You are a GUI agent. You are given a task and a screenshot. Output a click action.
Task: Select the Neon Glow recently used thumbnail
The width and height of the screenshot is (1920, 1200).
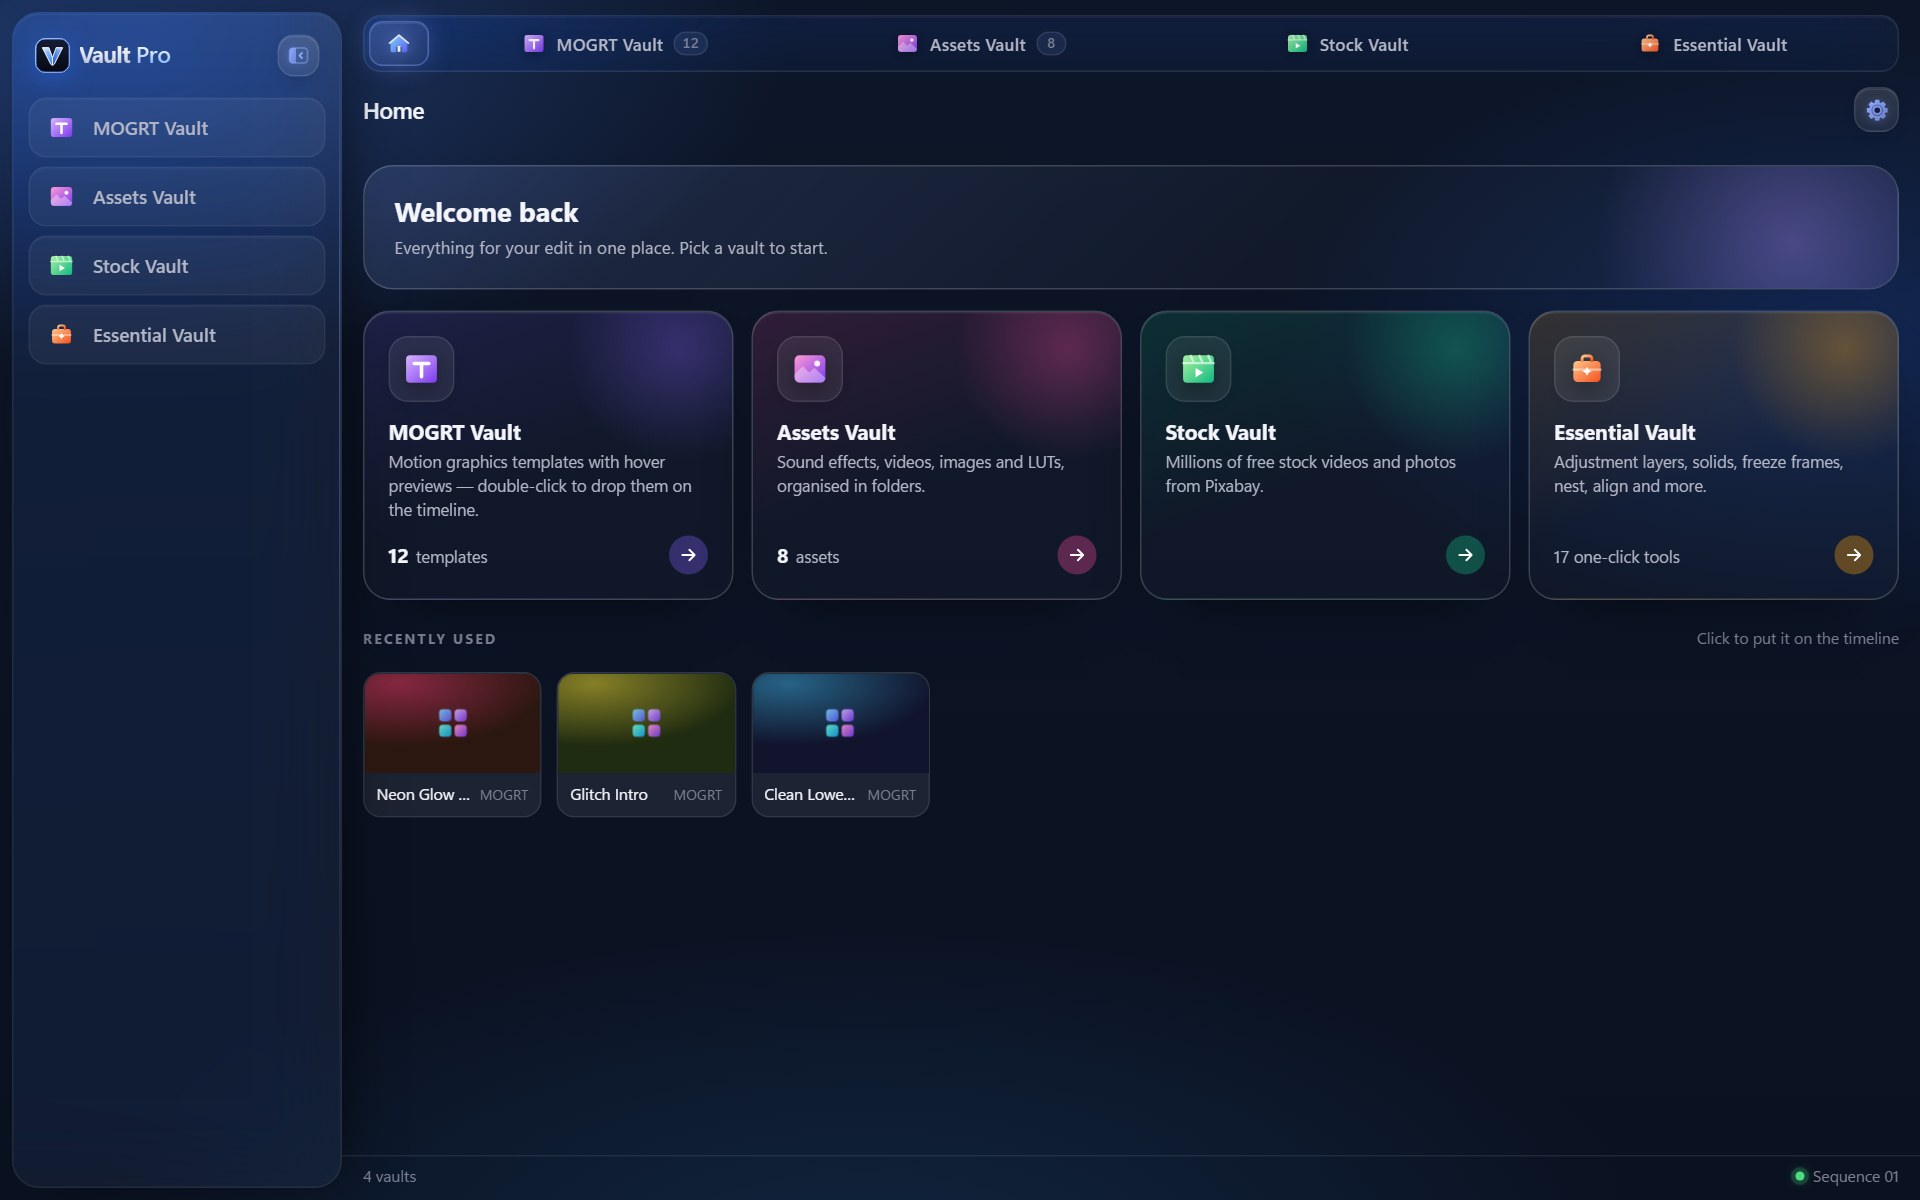(452, 745)
